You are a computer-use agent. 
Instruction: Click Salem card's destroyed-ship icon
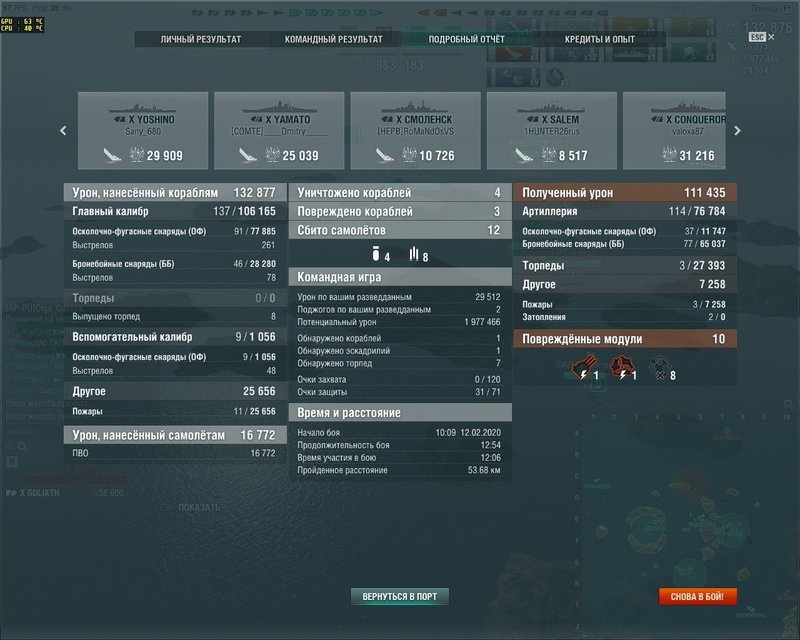524,155
